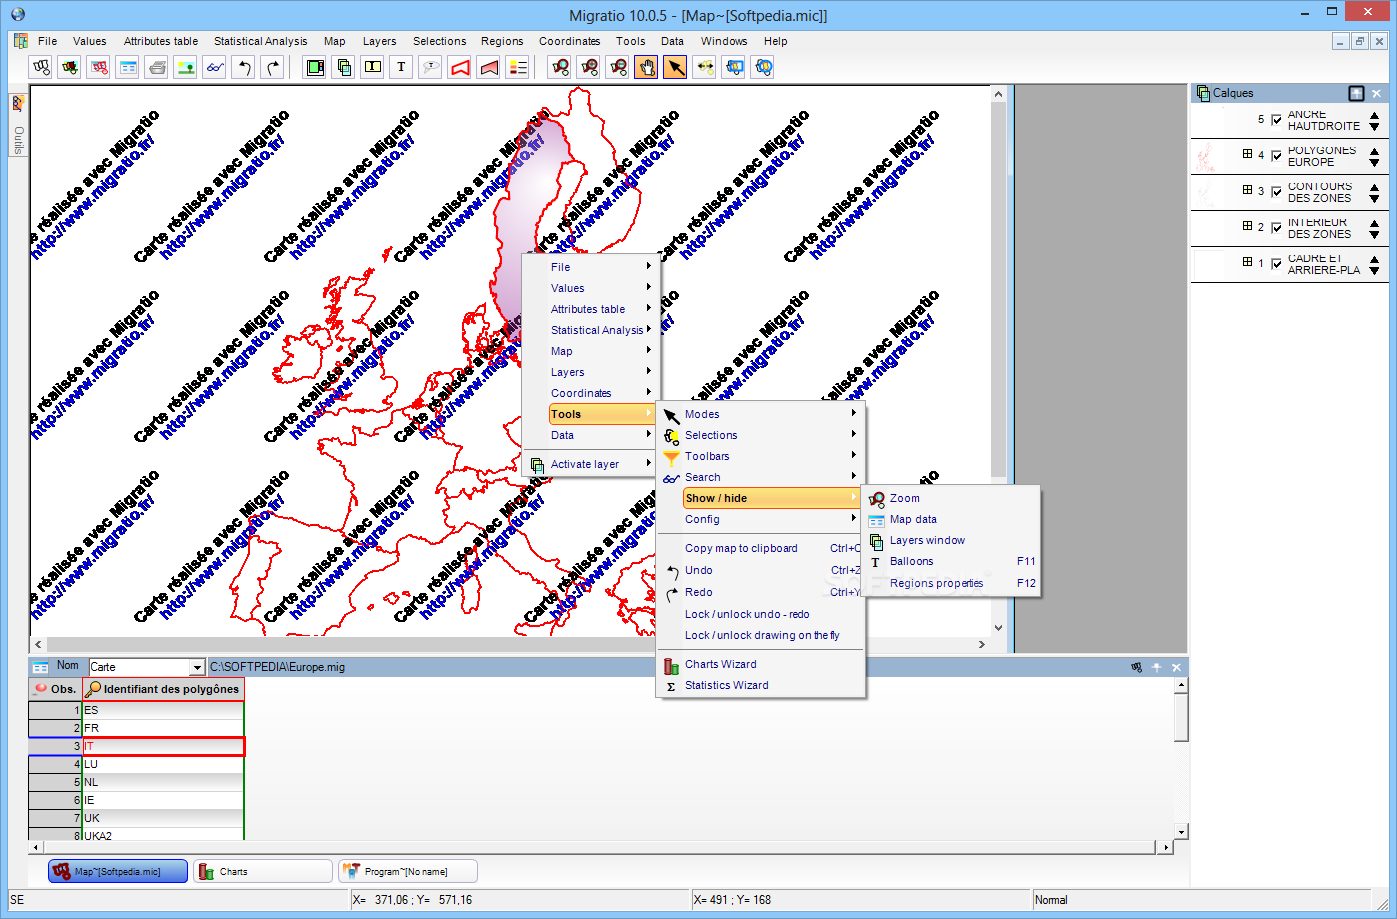This screenshot has width=1397, height=919.
Task: Open the Toolbars submenu
Action: [x=760, y=456]
